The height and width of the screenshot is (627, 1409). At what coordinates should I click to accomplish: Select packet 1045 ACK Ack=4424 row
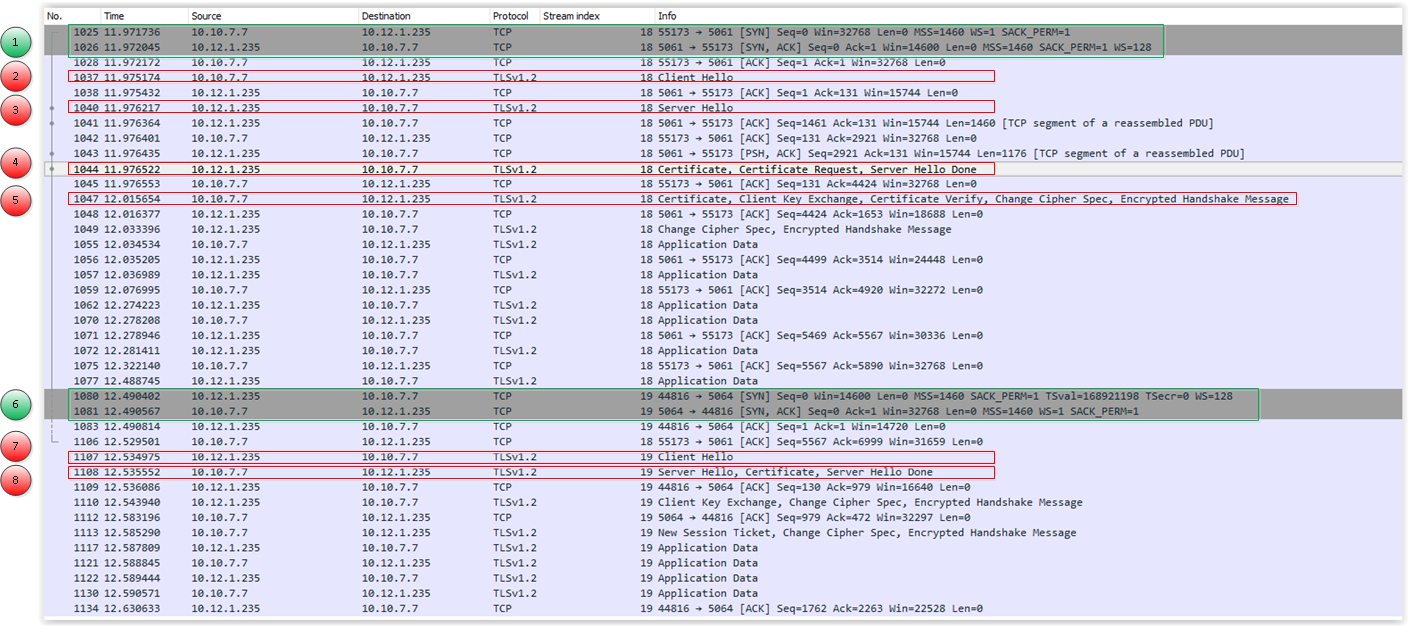722,184
